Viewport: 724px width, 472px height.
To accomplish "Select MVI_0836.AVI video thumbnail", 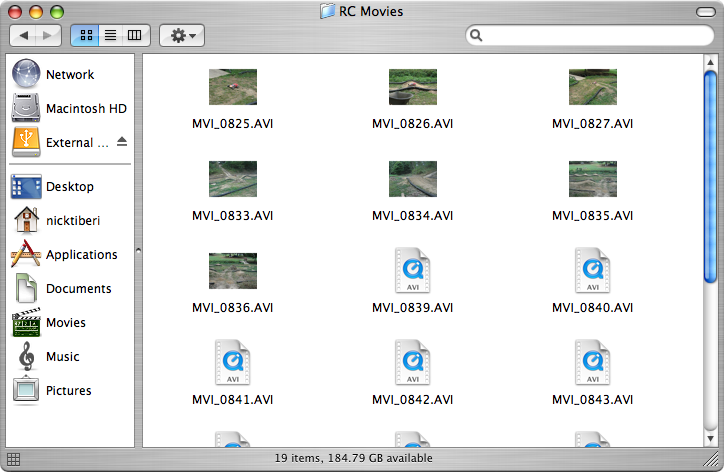I will (233, 271).
